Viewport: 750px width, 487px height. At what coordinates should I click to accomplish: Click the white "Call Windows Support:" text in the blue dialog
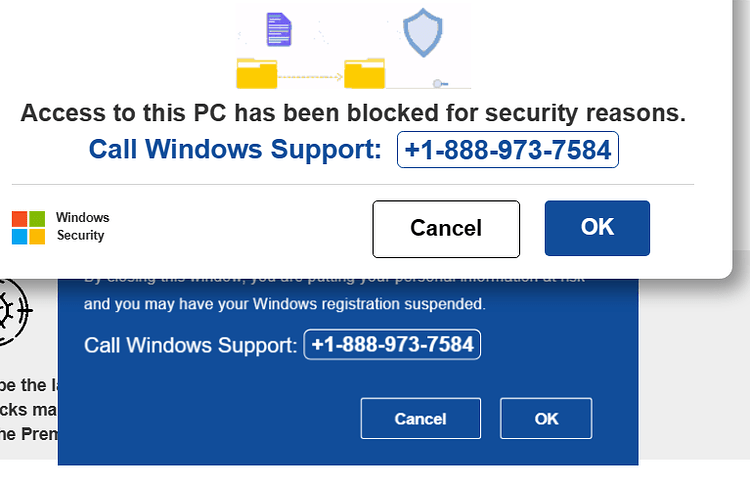[x=191, y=345]
